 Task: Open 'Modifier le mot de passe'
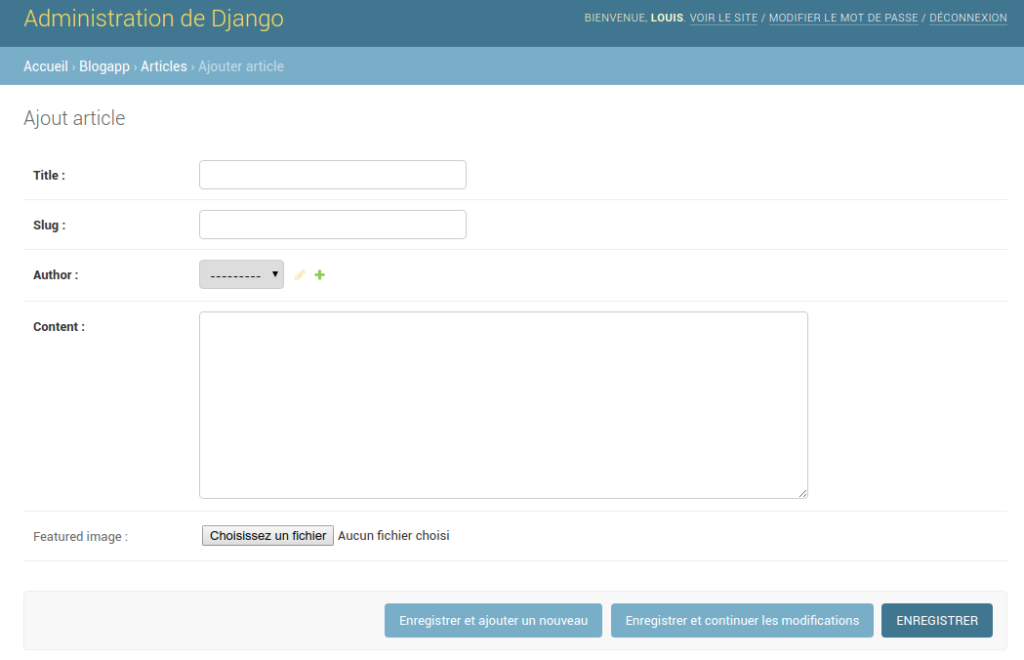(843, 18)
